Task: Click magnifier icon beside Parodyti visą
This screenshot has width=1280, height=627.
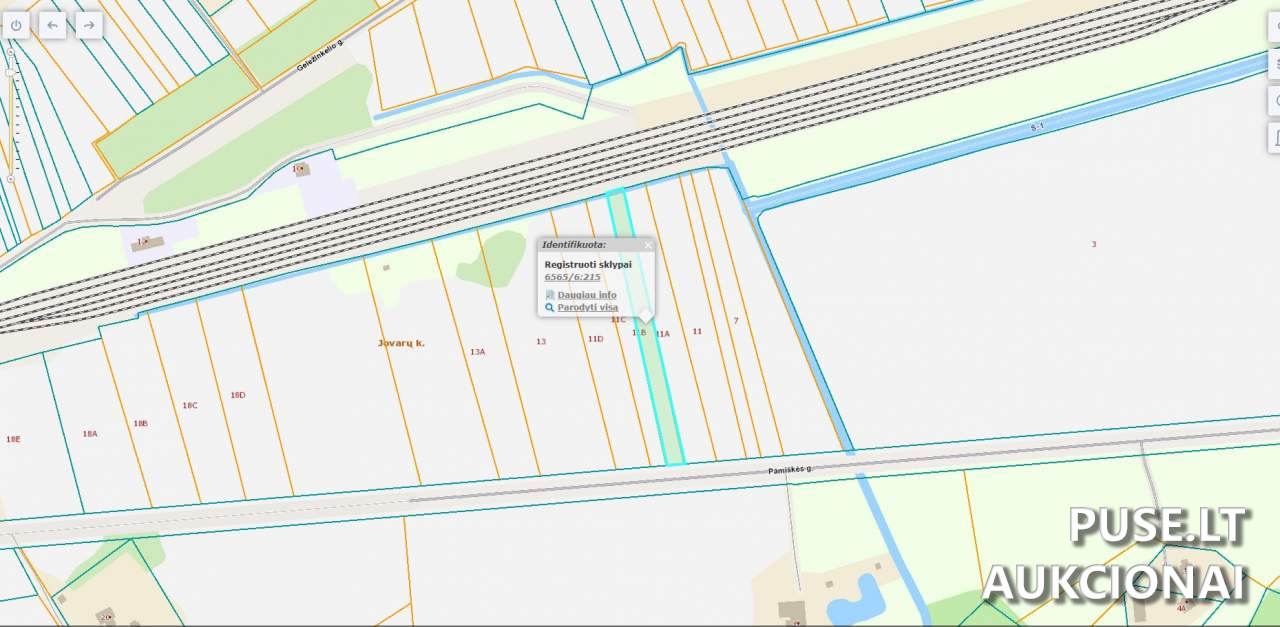Action: click(549, 307)
